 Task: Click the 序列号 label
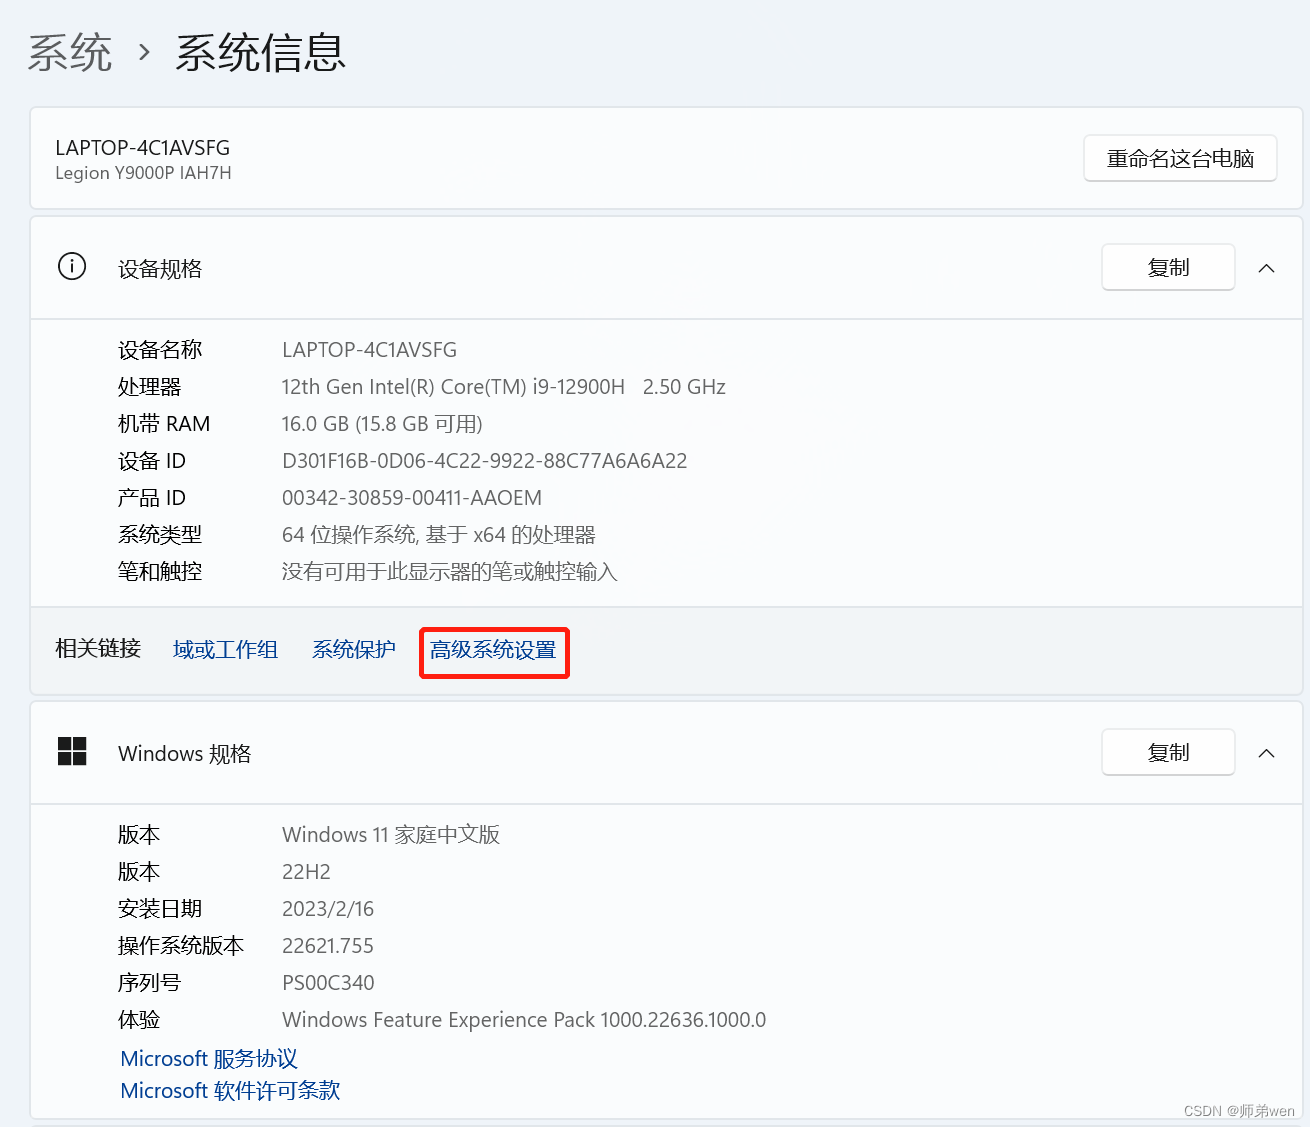click(x=150, y=983)
